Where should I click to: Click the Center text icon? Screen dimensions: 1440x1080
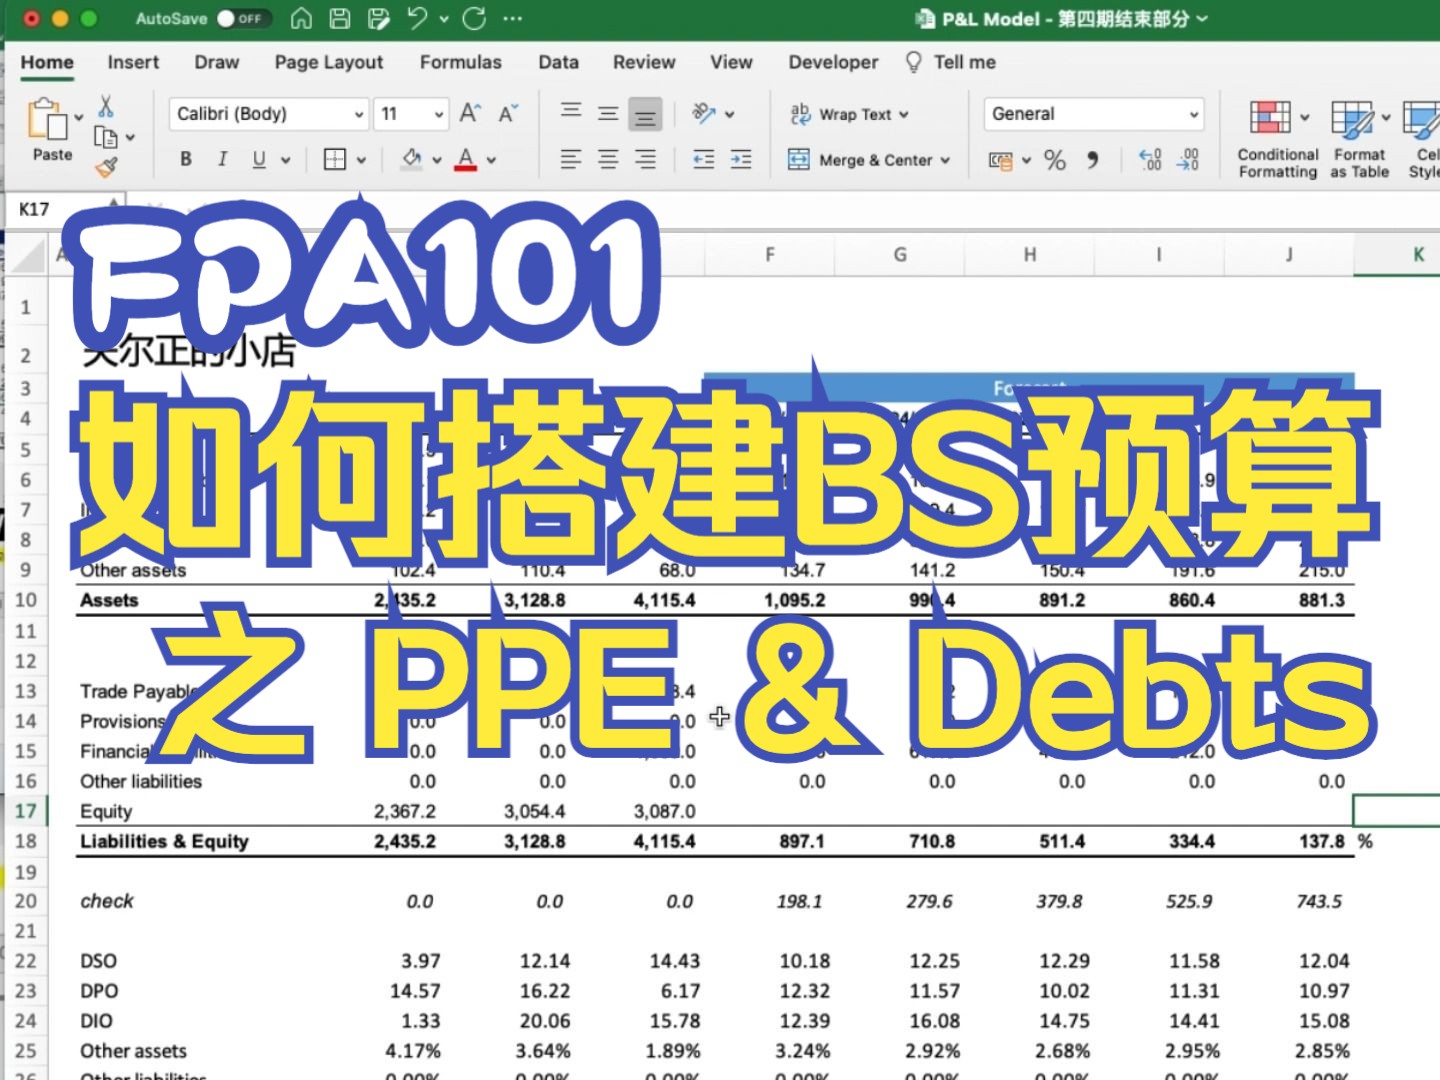coord(608,159)
